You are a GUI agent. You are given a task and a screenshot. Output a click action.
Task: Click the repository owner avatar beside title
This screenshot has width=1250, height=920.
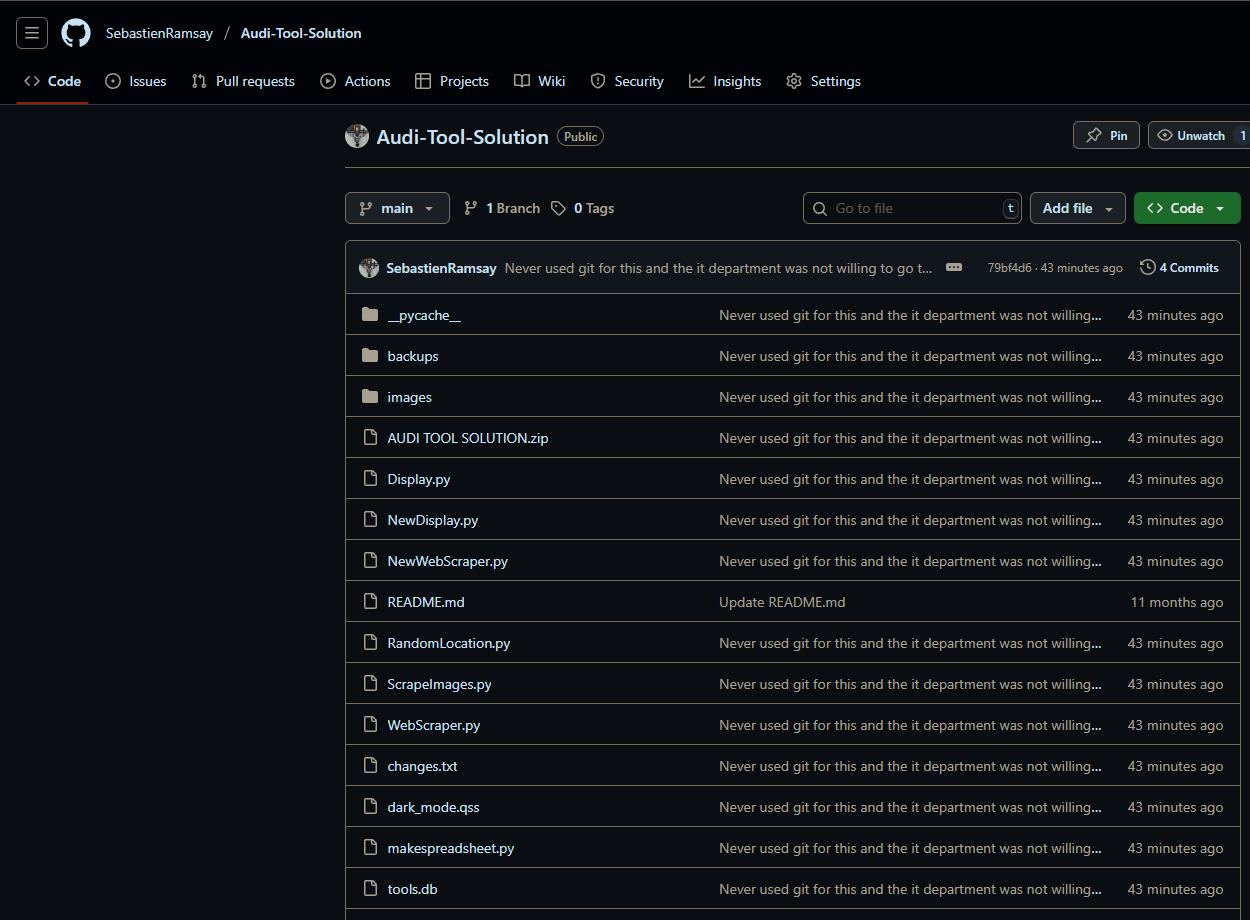click(x=357, y=137)
